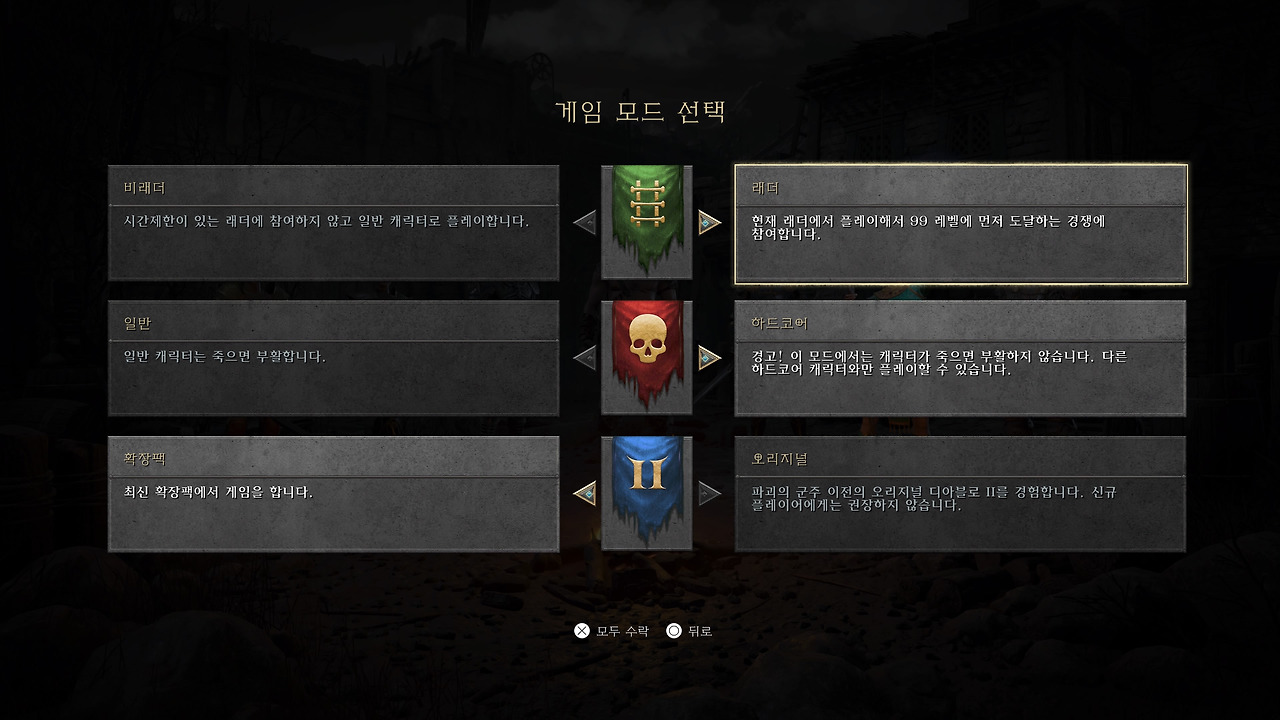The height and width of the screenshot is (720, 1280).
Task: Click left arrow beside skull banner
Action: pos(584,357)
